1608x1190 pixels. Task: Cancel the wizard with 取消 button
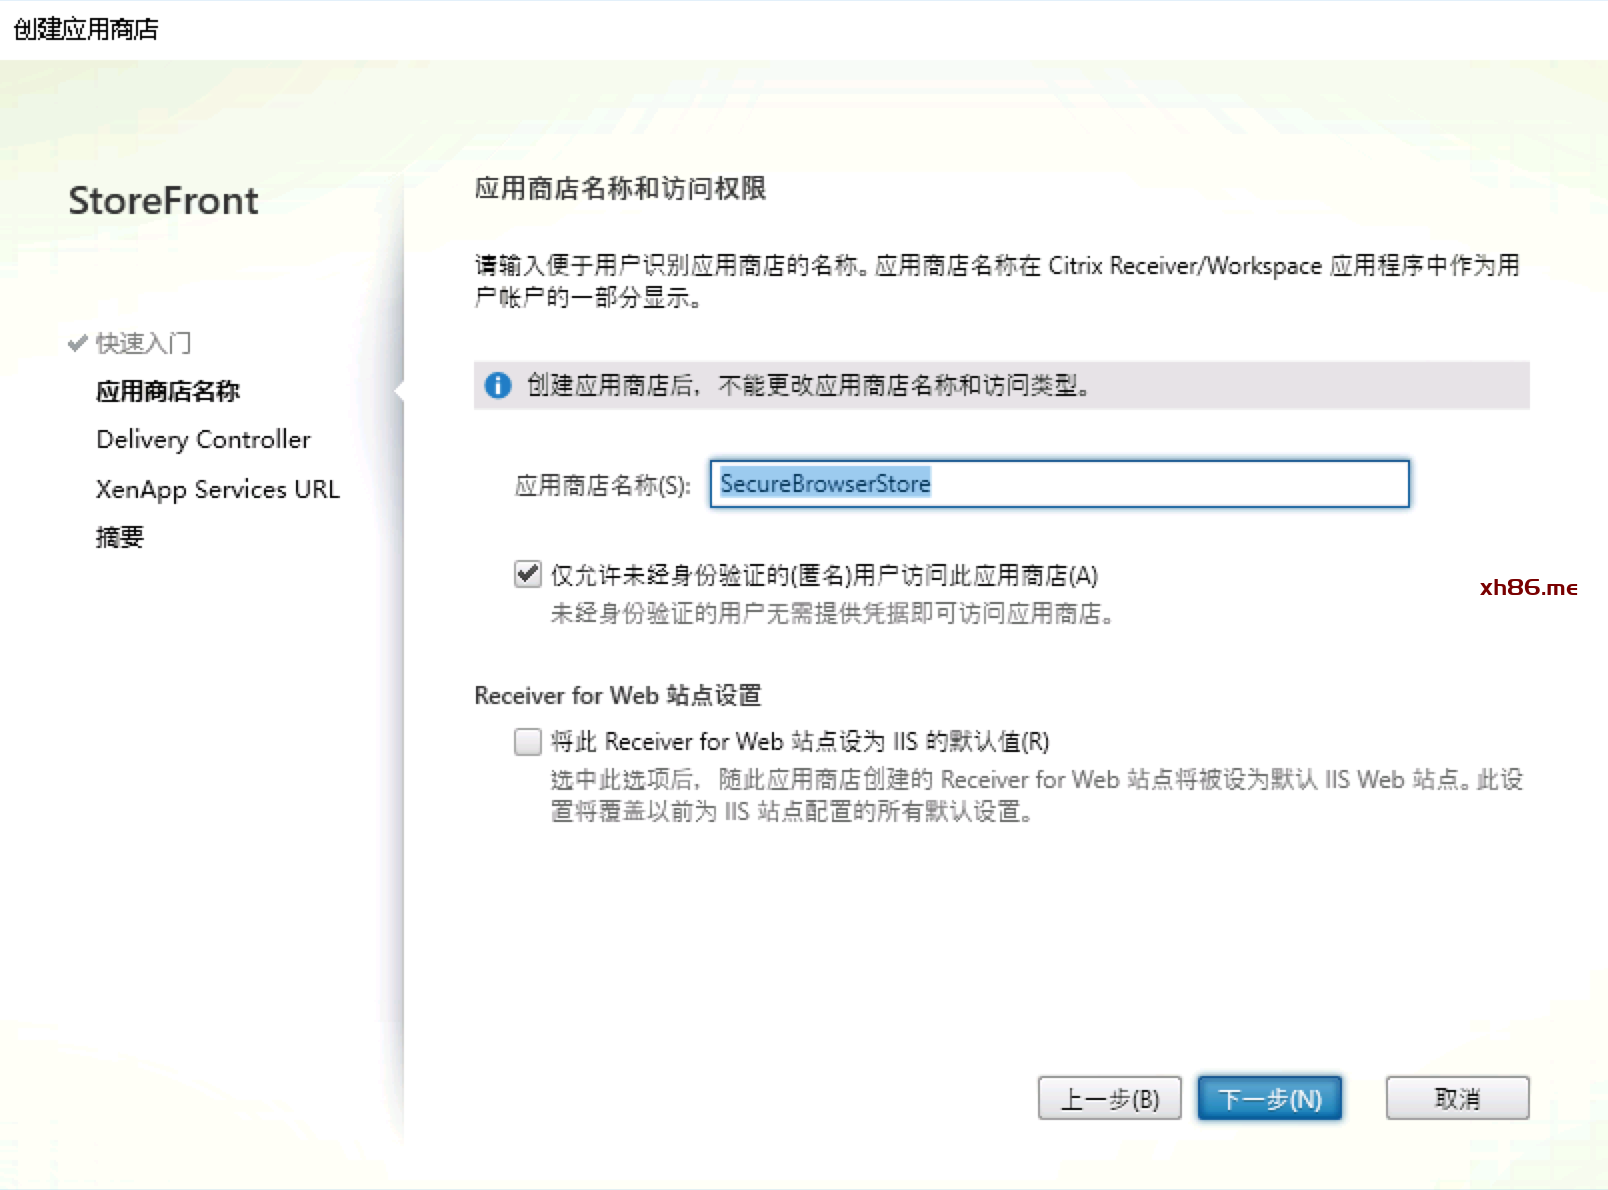(x=1456, y=1098)
